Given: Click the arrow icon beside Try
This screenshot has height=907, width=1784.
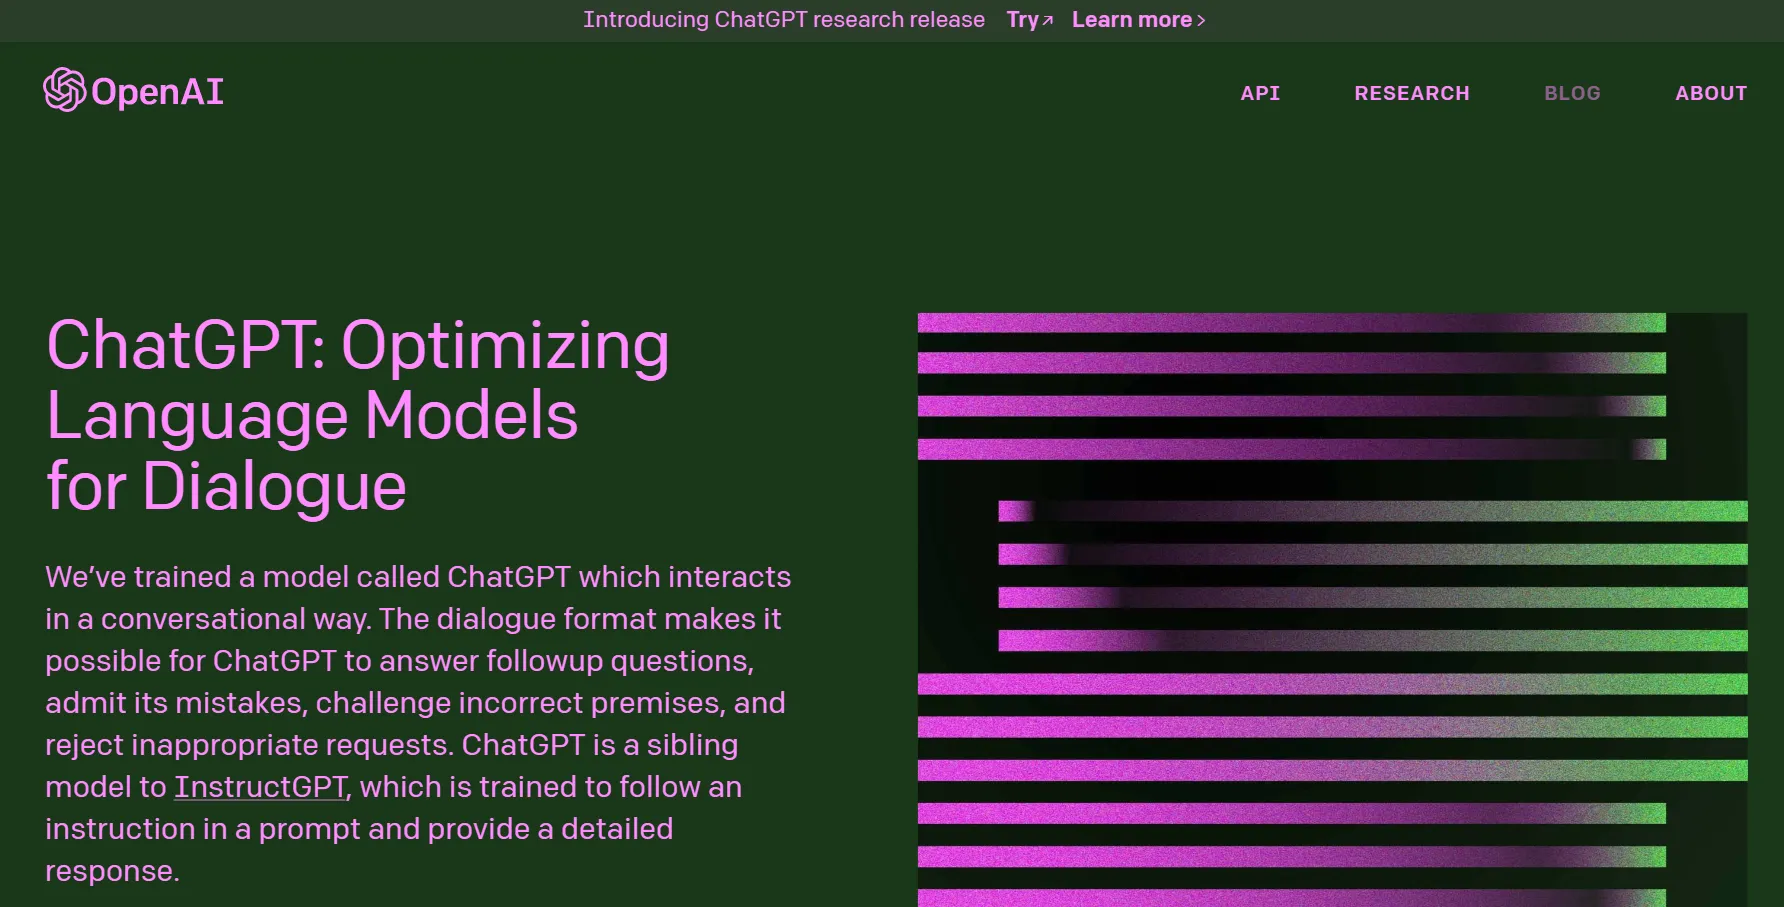Looking at the screenshot, I should click(1048, 21).
